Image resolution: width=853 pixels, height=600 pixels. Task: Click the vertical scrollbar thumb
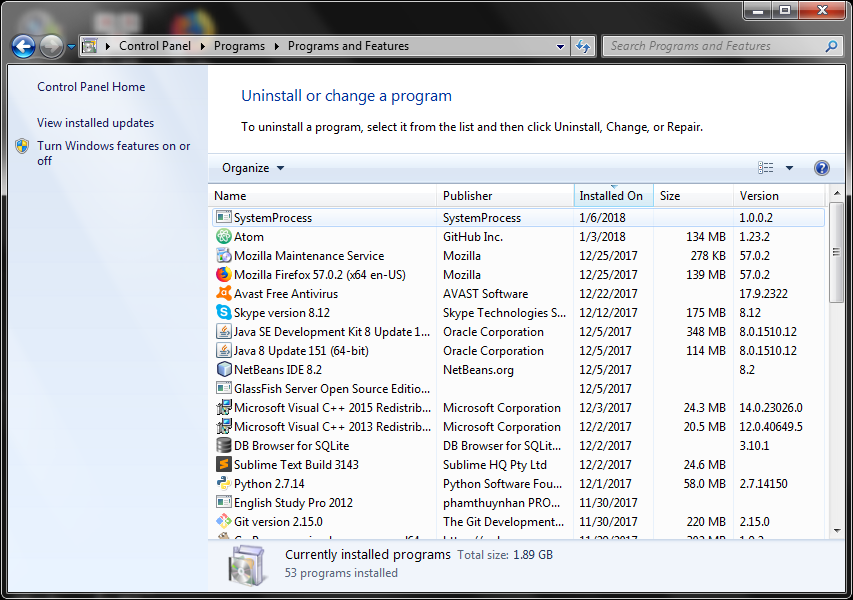tap(837, 252)
